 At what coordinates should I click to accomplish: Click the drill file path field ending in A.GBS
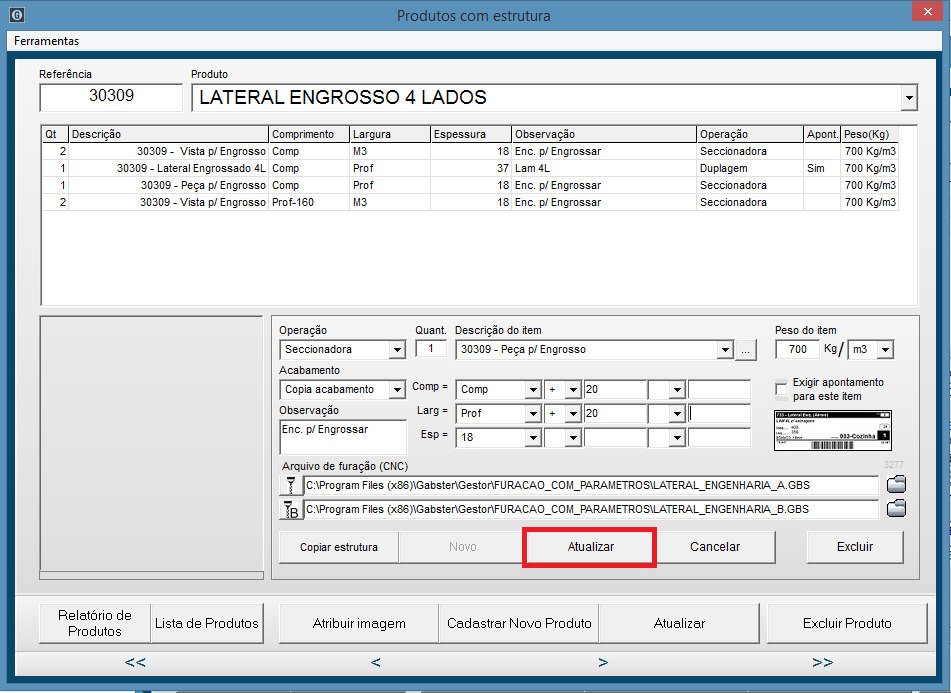[591, 486]
